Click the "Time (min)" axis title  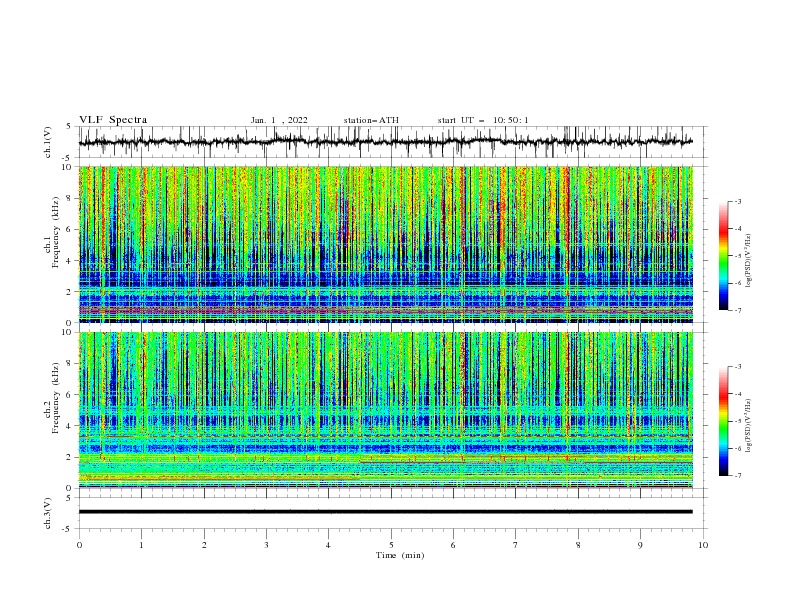click(x=400, y=555)
